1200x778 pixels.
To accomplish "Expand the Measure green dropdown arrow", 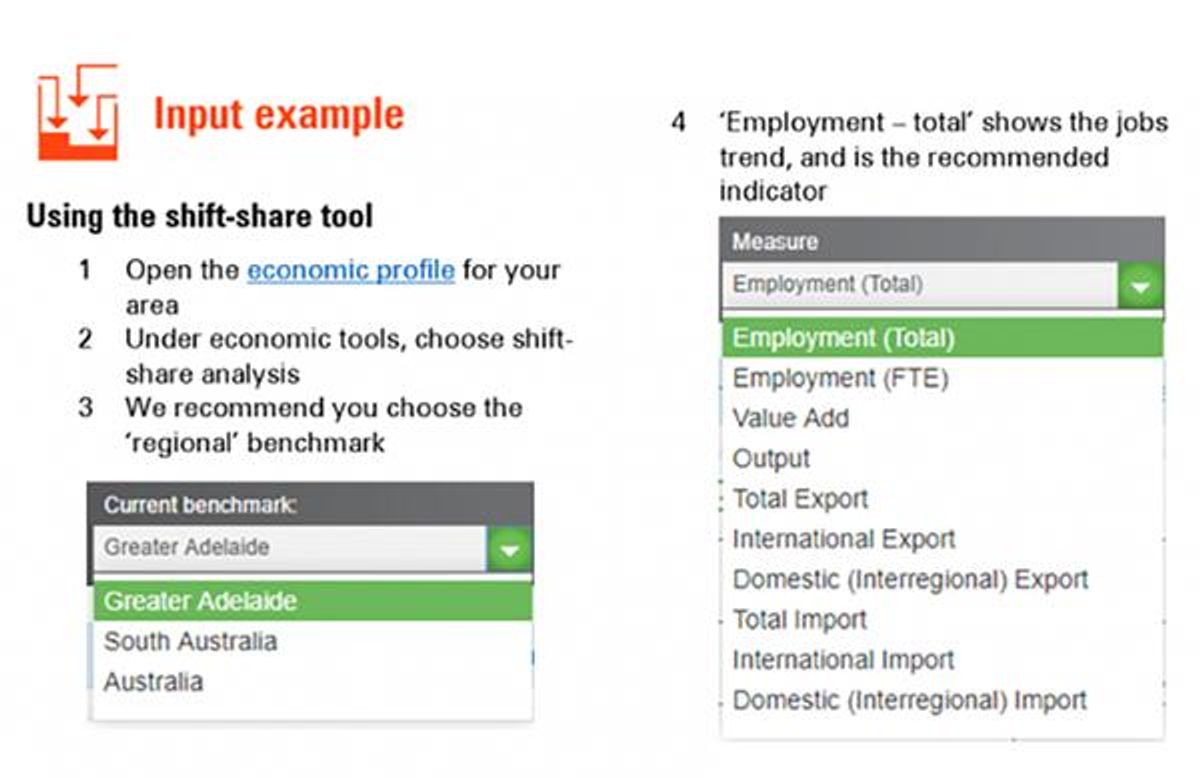I will pos(1142,286).
